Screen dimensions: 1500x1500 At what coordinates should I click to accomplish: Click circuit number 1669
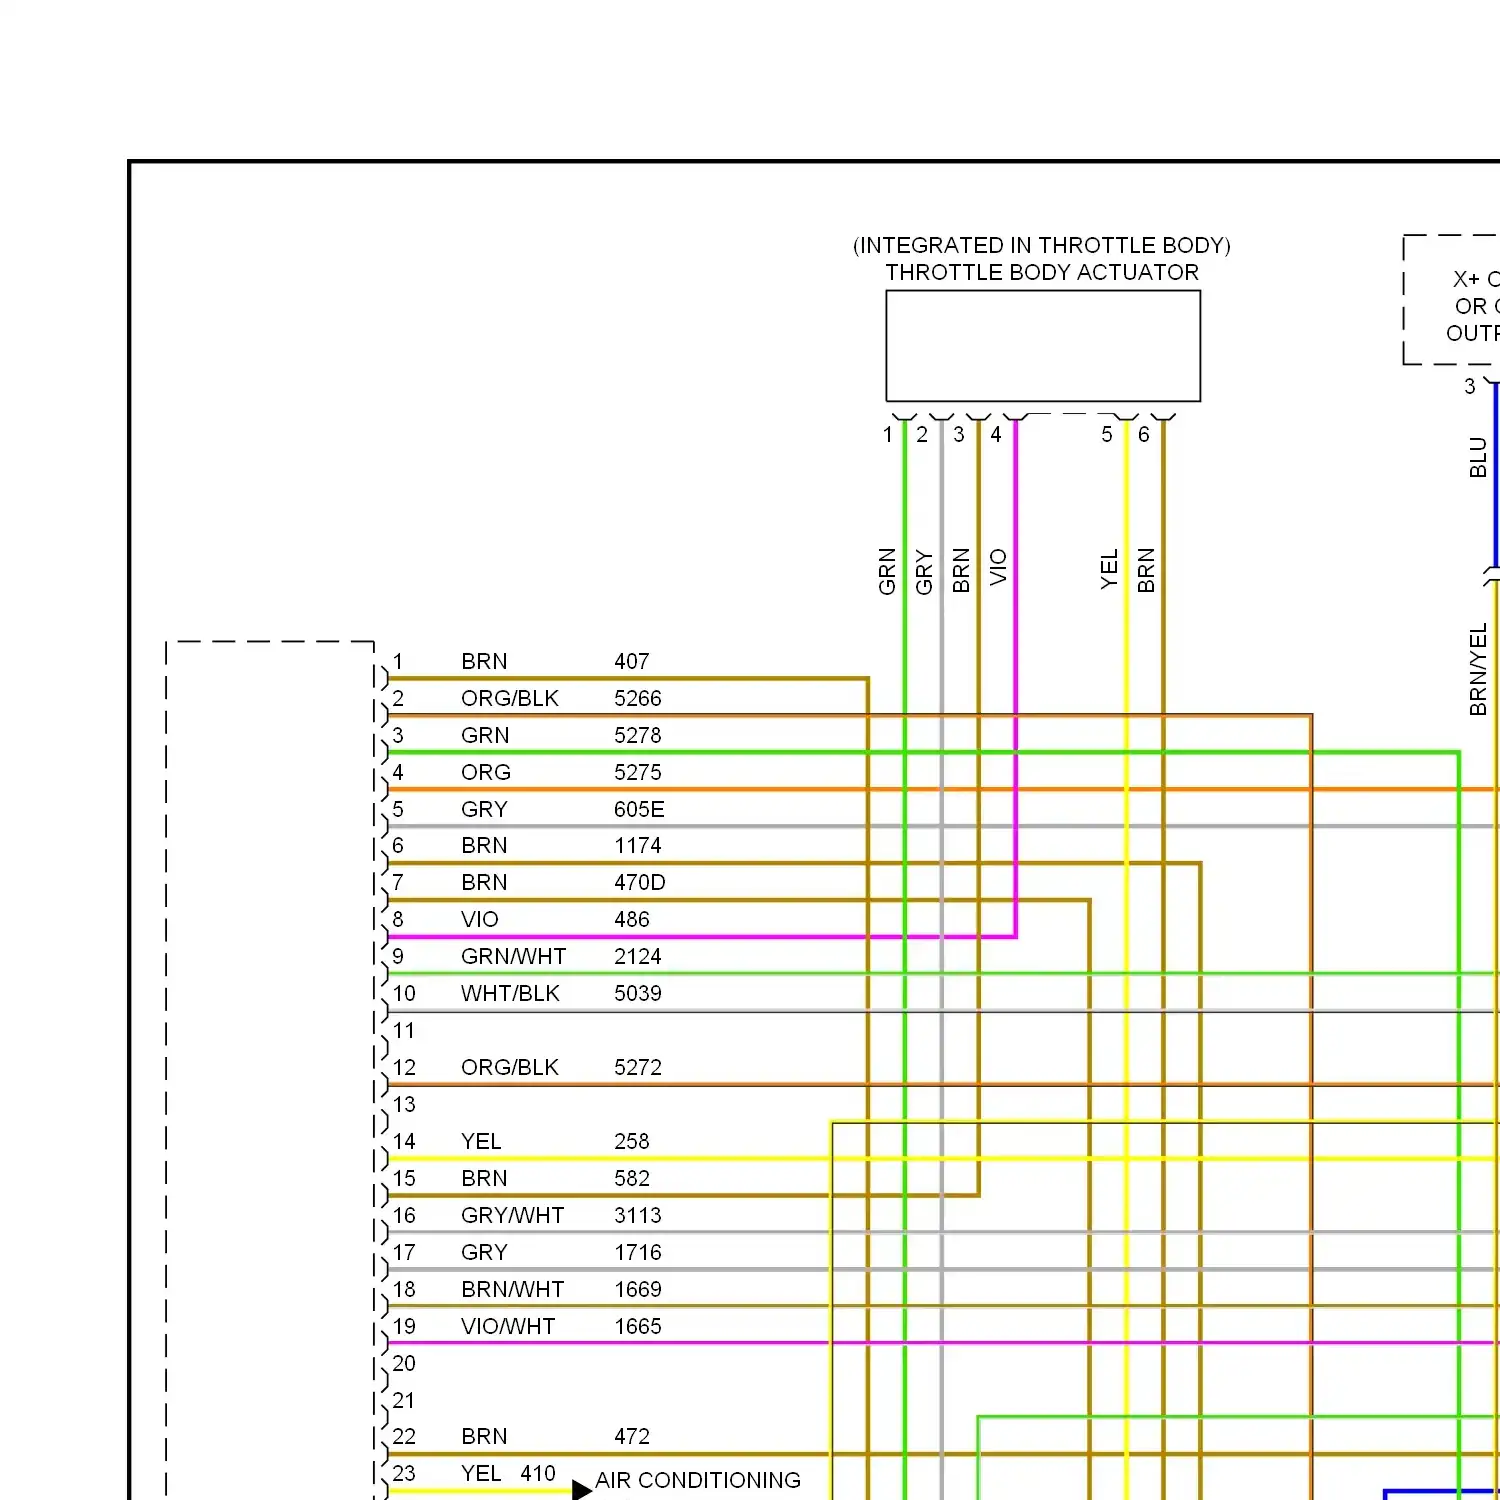pyautogui.click(x=638, y=1290)
